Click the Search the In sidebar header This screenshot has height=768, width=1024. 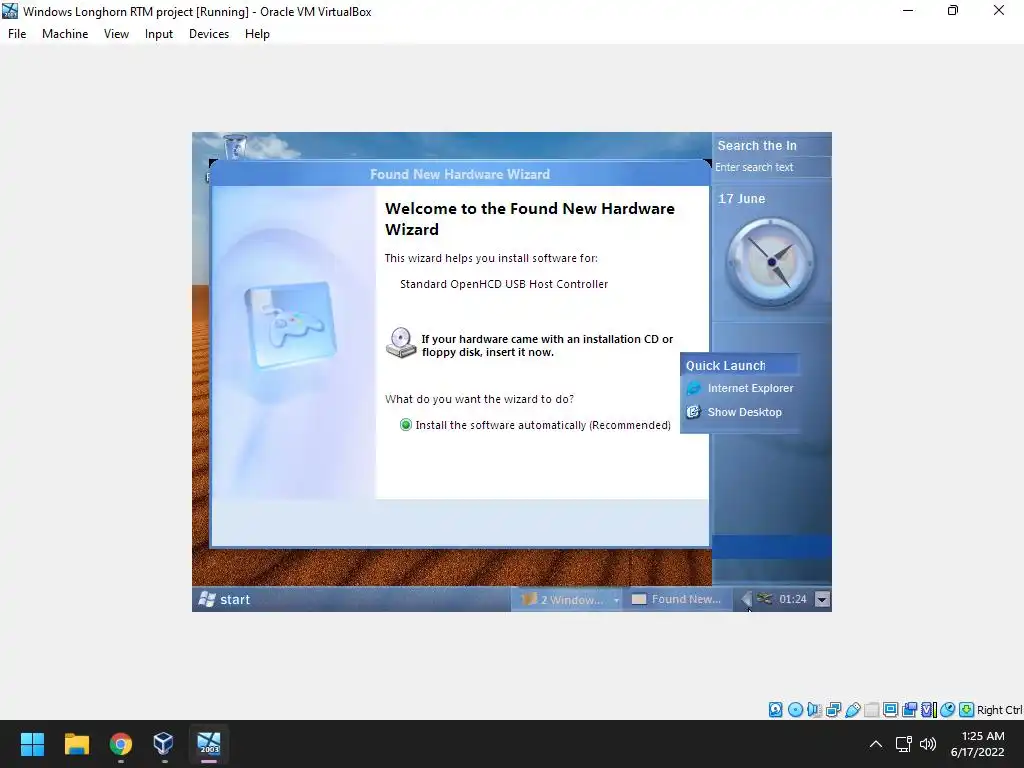[x=757, y=146]
